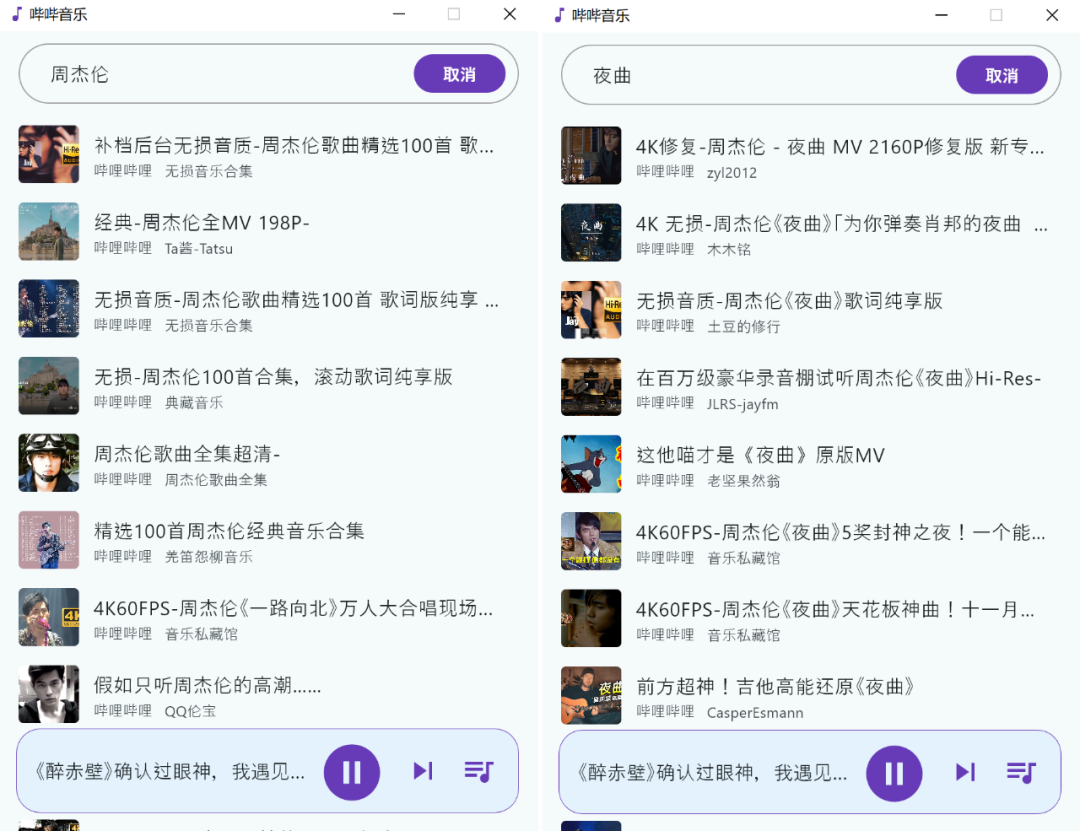Focus the search field containing 周杰伦
Viewport: 1080px width, 831px height.
coord(220,74)
